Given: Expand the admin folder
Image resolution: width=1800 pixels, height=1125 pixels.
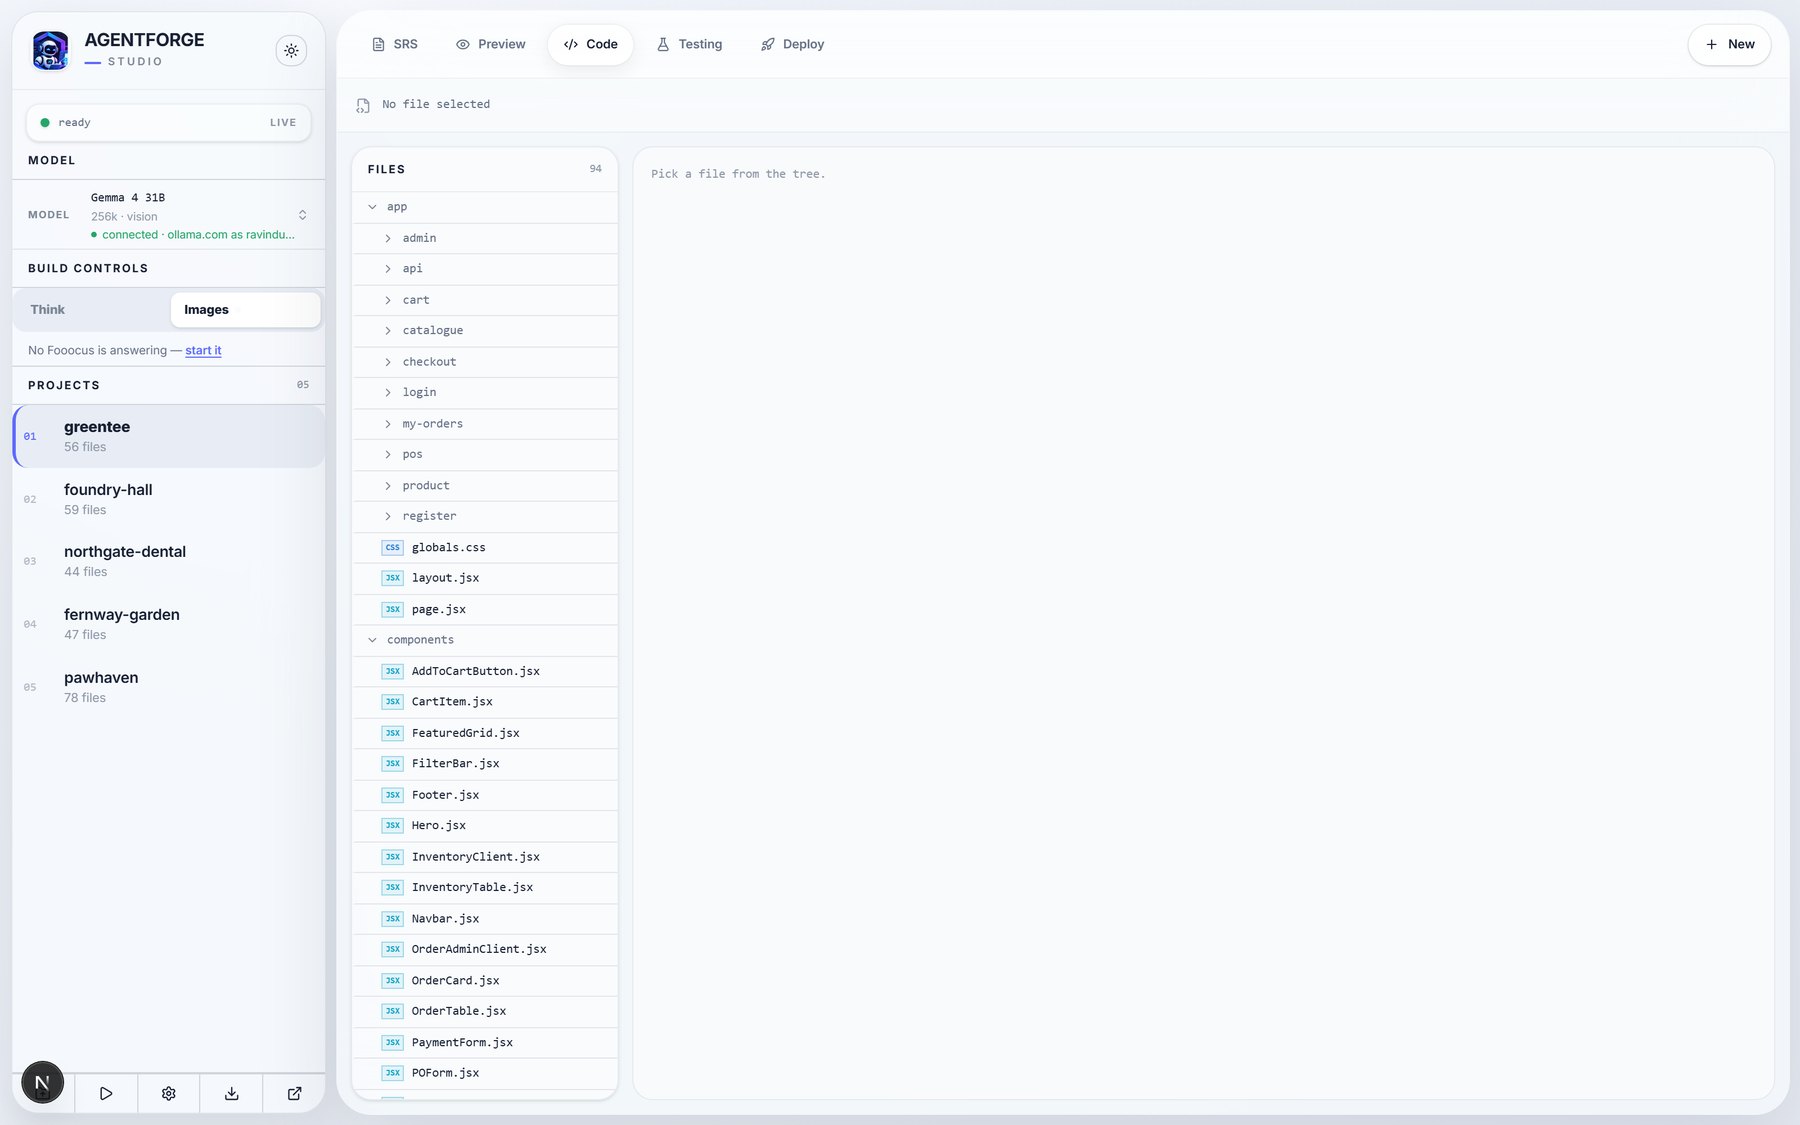Looking at the screenshot, I should click(485, 238).
